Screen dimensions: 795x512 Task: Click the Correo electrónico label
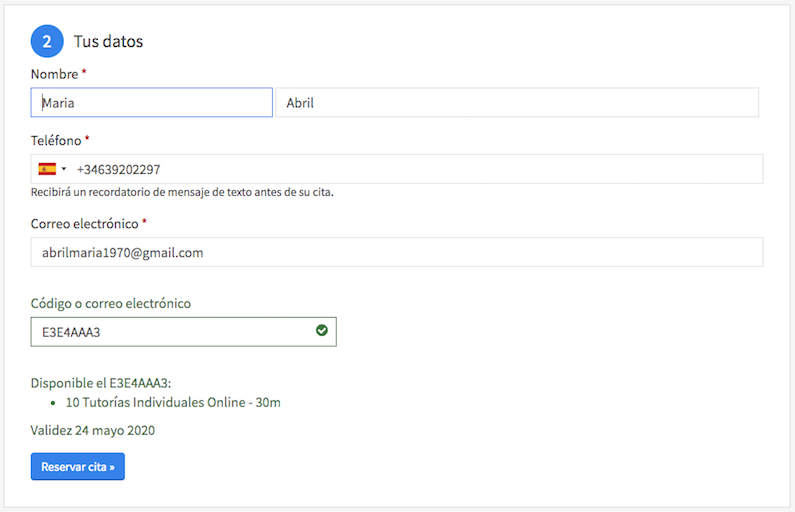[x=84, y=223]
